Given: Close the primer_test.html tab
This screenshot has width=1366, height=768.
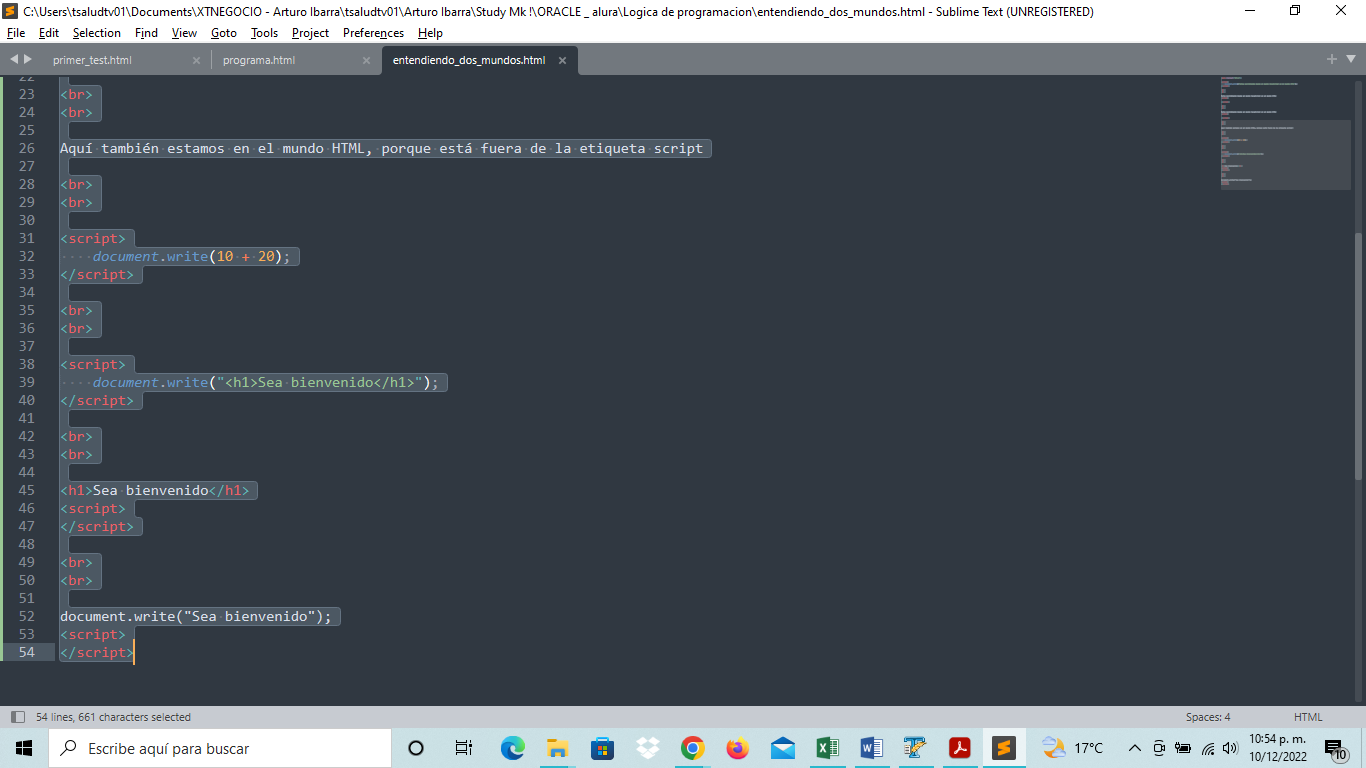Looking at the screenshot, I should click(196, 60).
